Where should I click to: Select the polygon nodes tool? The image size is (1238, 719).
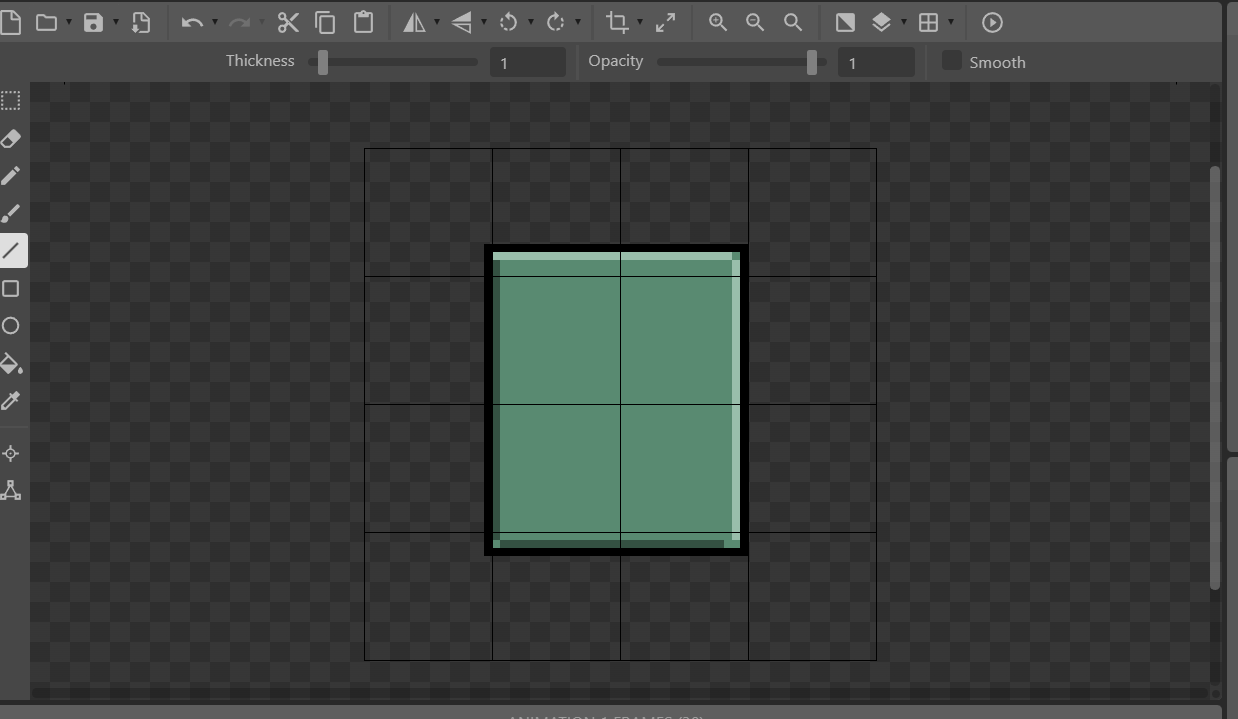coord(11,490)
